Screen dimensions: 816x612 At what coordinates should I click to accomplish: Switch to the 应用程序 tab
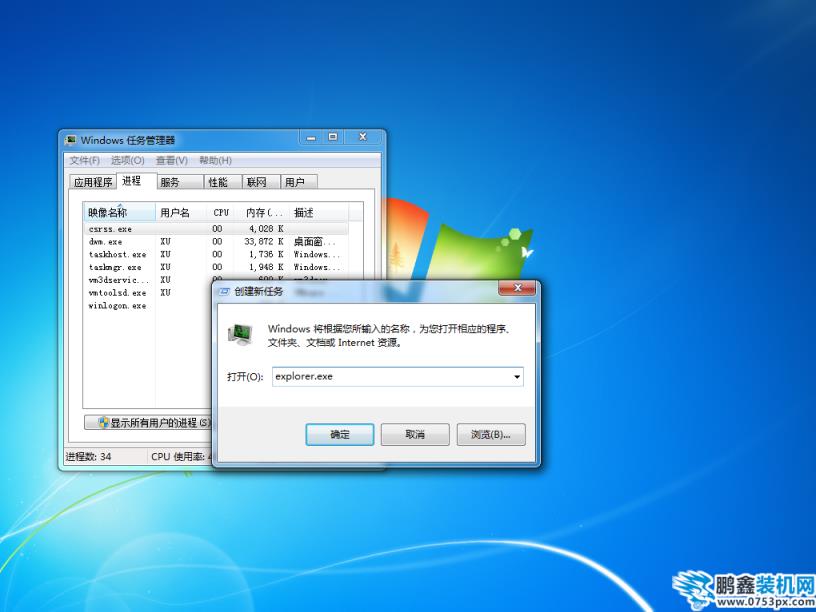click(93, 182)
